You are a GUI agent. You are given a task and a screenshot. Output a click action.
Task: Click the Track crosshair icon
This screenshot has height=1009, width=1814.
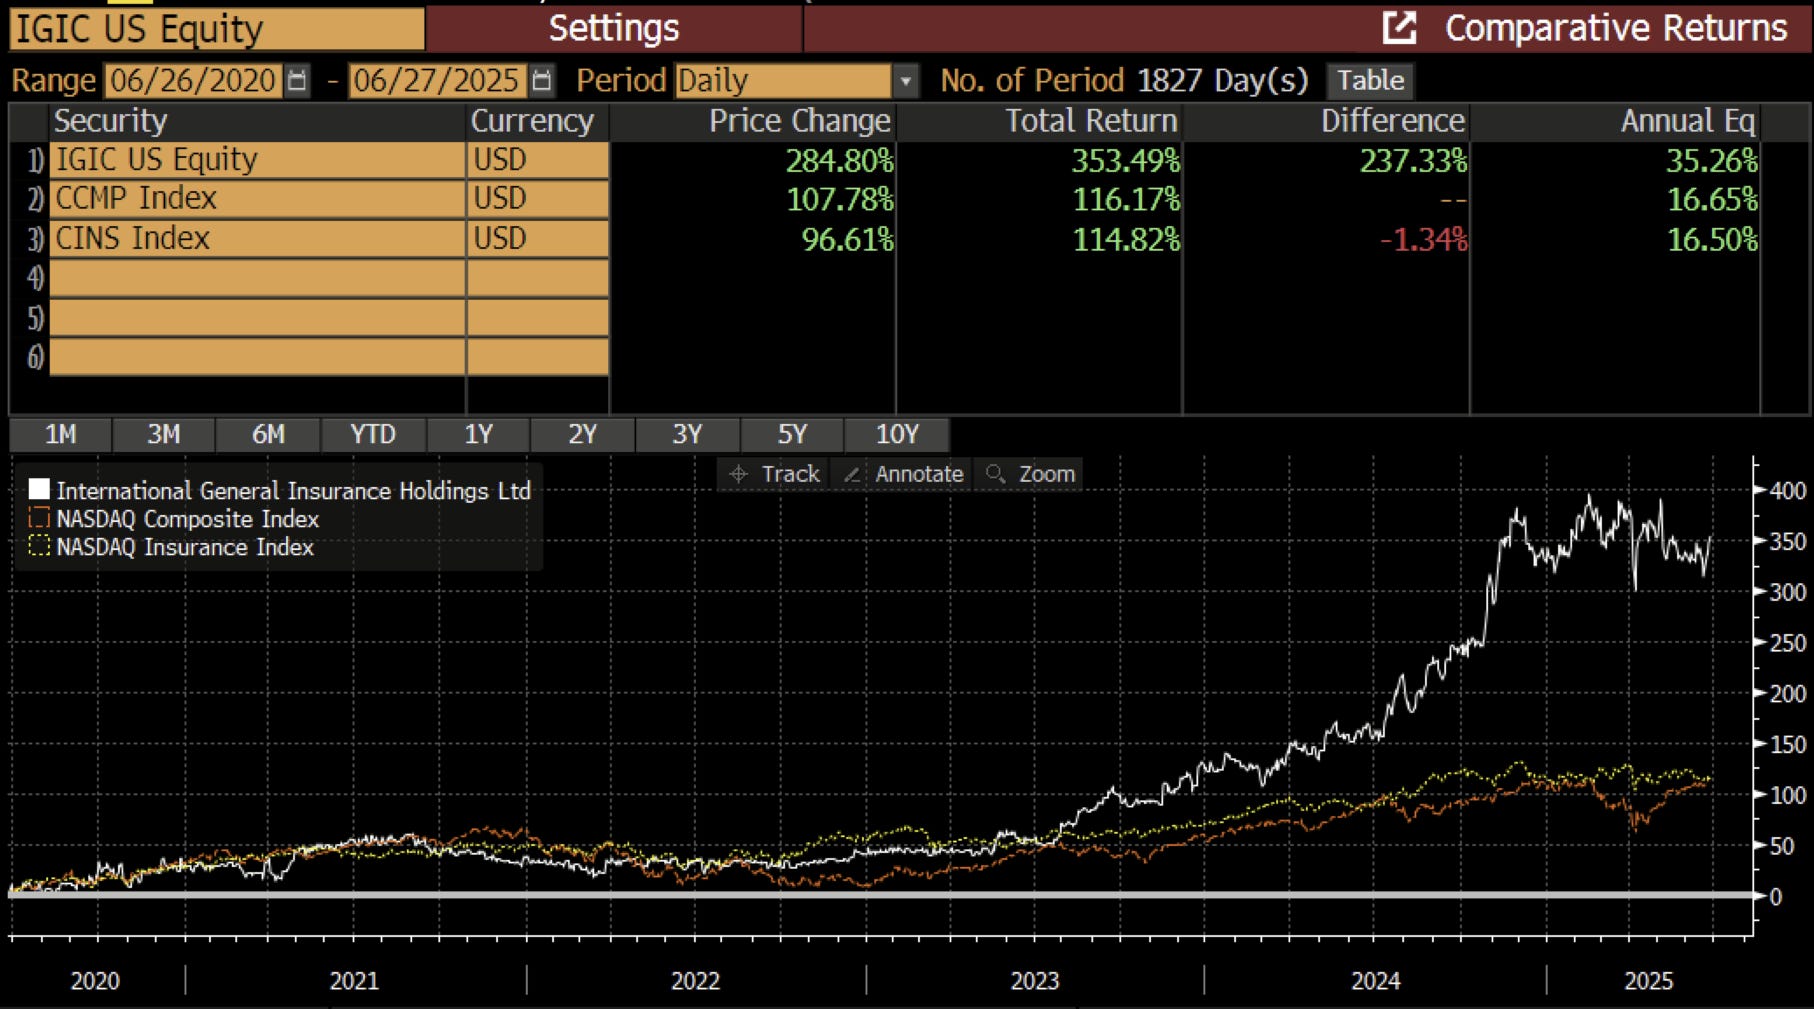point(739,474)
